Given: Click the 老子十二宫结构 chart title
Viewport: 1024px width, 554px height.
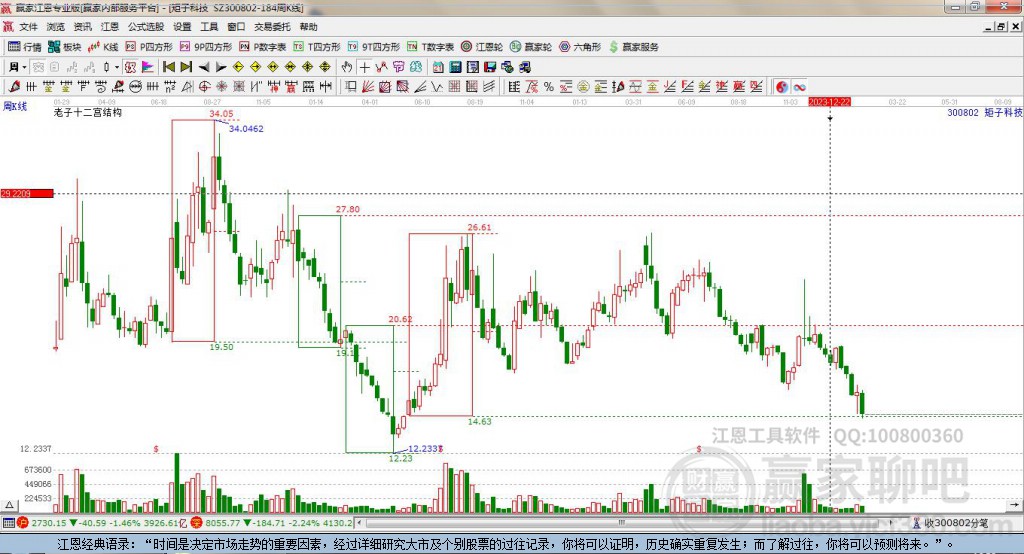Looking at the screenshot, I should pos(88,112).
